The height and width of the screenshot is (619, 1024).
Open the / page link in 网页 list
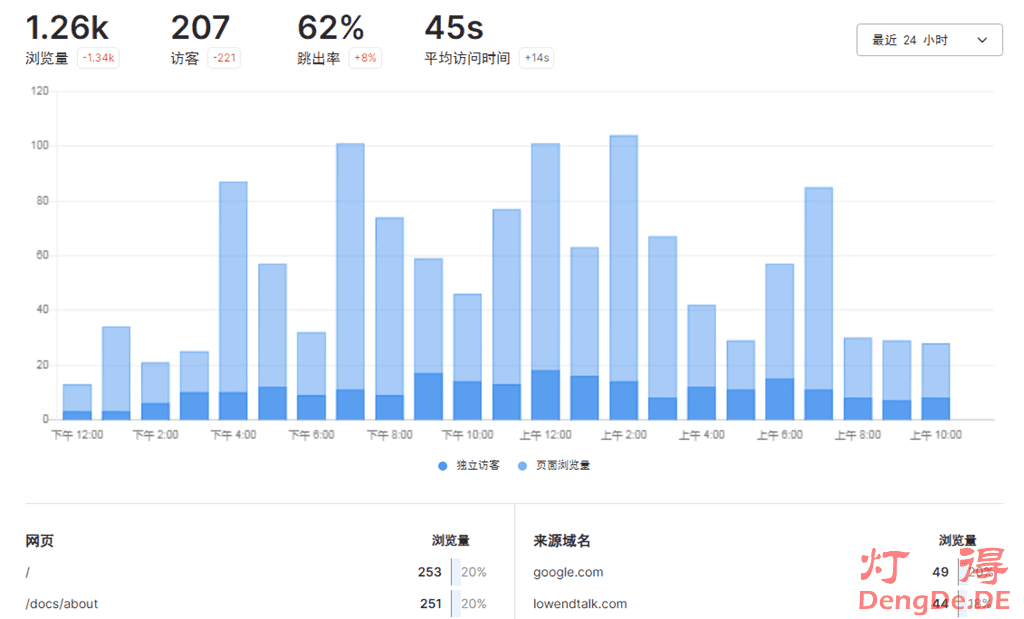click(28, 572)
